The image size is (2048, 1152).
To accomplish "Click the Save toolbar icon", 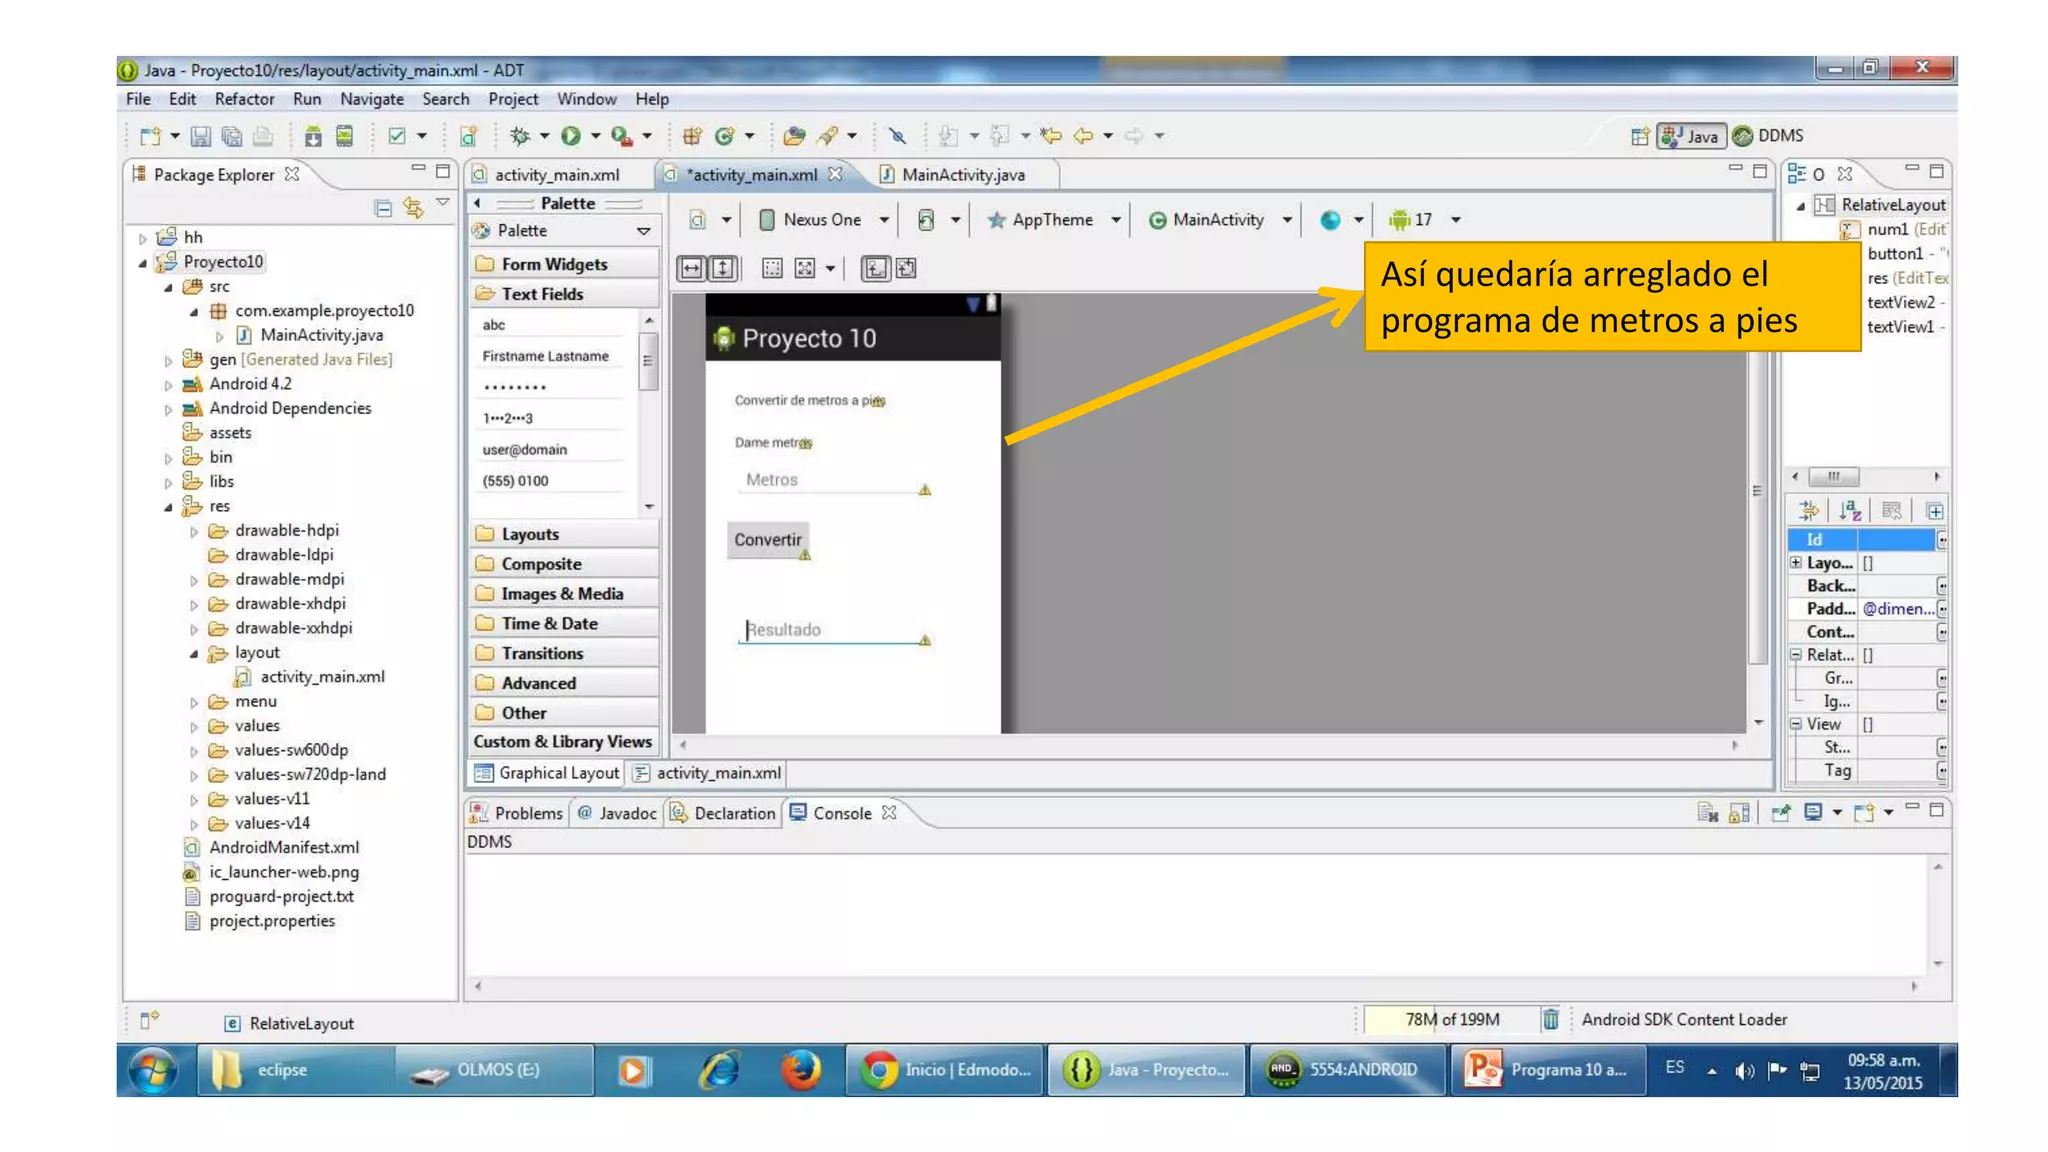I will coord(201,136).
